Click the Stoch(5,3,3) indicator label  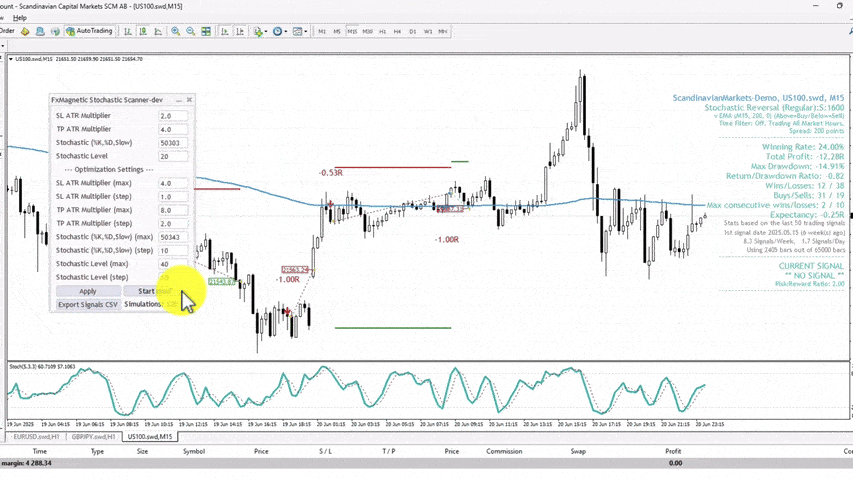tap(42, 366)
